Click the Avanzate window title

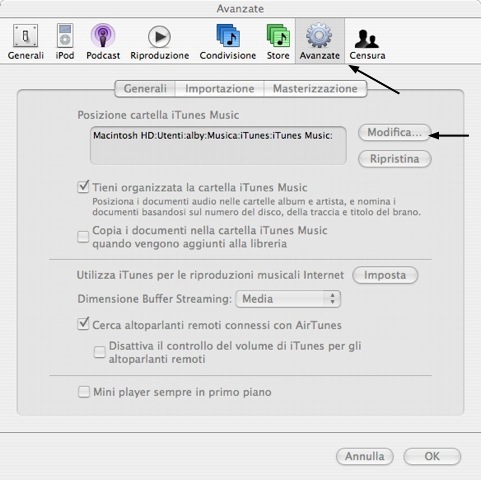tap(240, 8)
